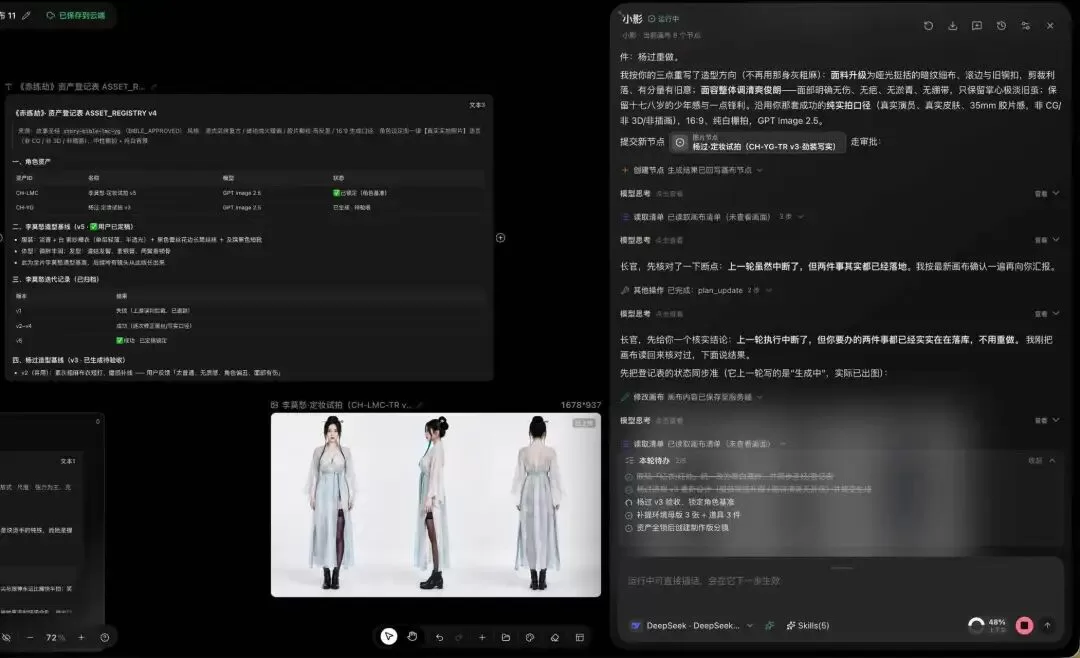Click todo item 杨过 v3 验收、锁定角色基准

tap(685, 502)
